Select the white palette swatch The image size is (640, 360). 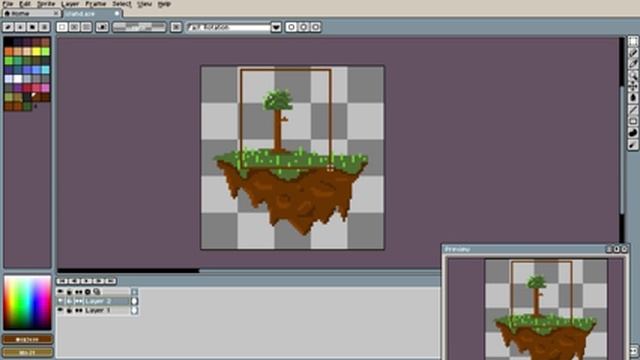pos(18,79)
